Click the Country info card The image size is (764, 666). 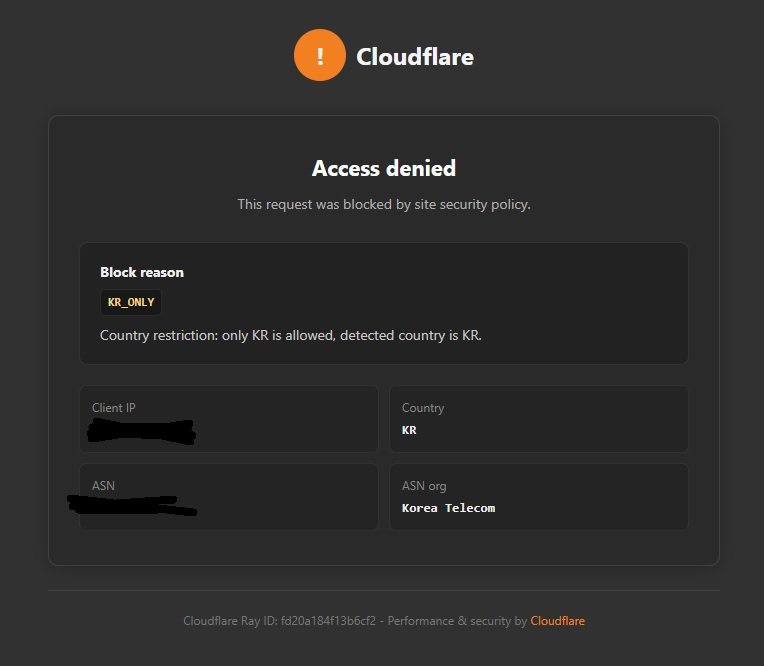(x=539, y=419)
